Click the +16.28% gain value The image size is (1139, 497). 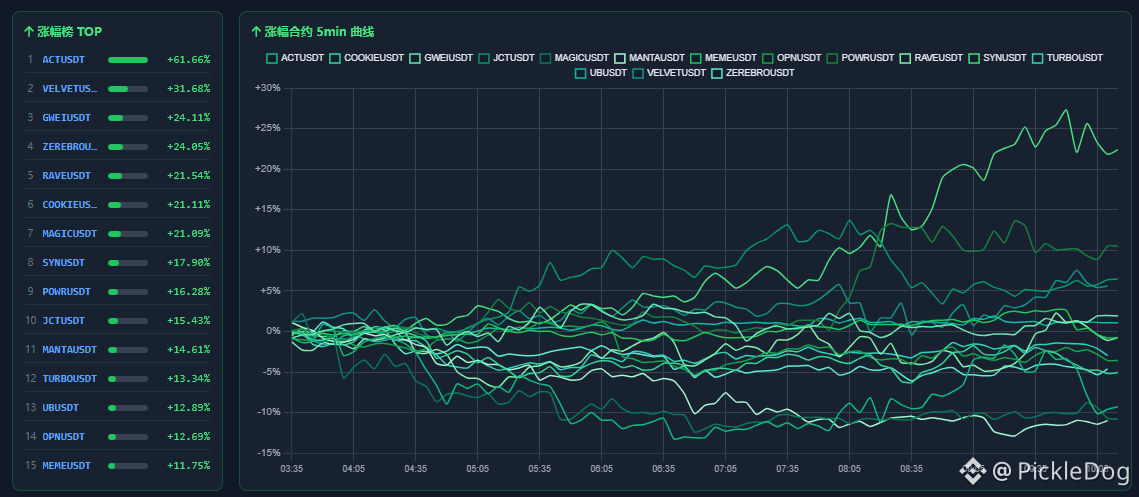pyautogui.click(x=188, y=292)
